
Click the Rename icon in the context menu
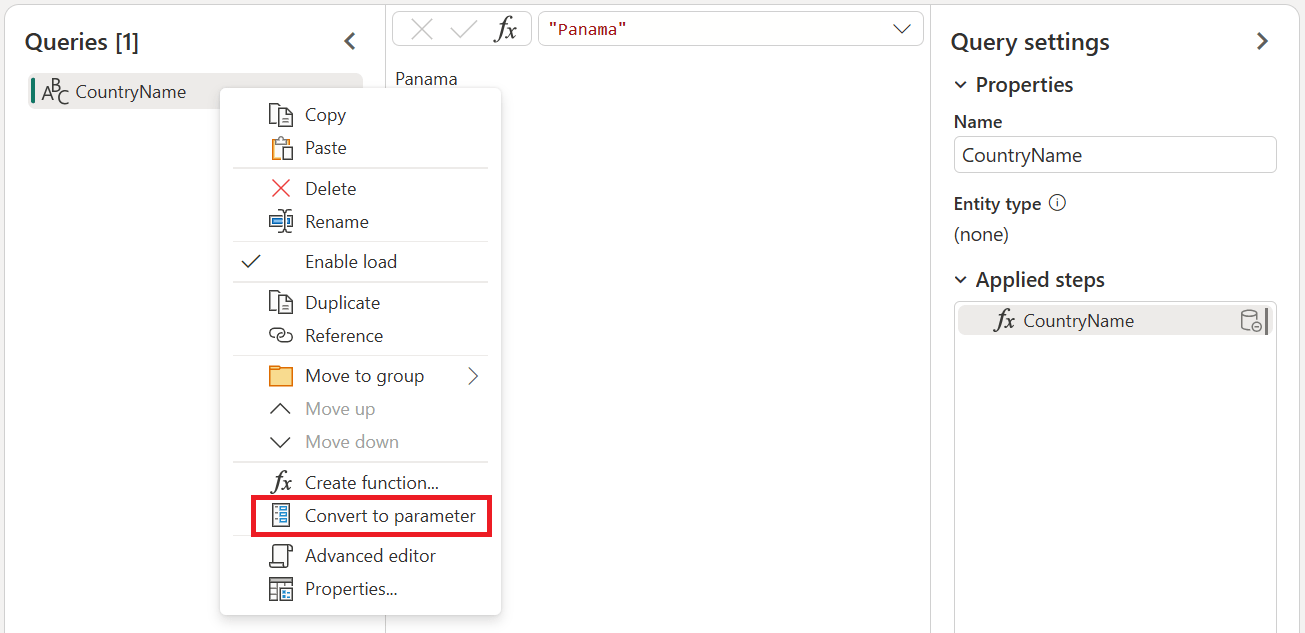tap(283, 221)
